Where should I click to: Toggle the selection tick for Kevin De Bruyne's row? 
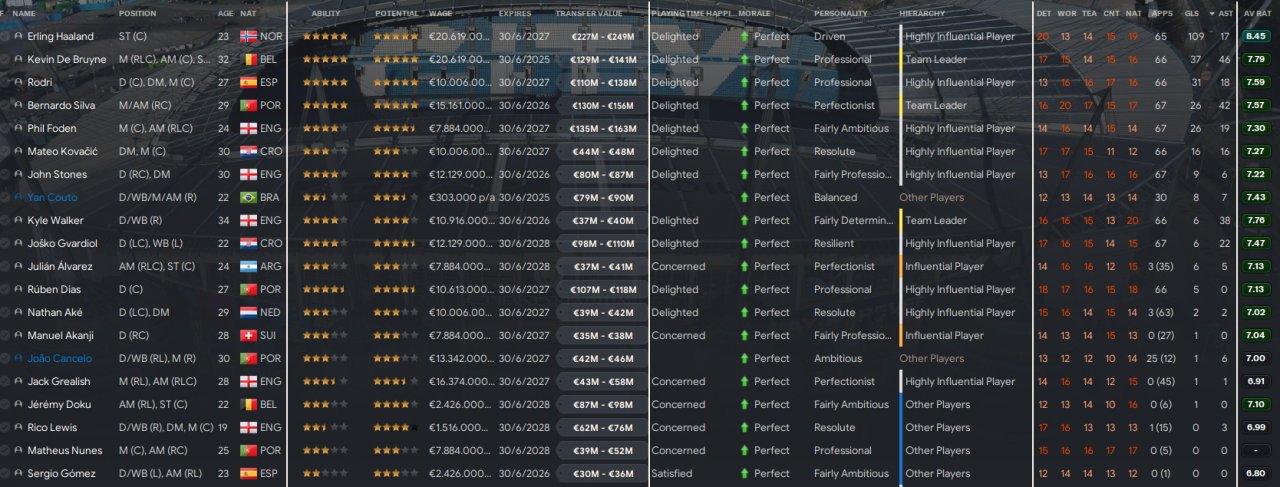4,59
